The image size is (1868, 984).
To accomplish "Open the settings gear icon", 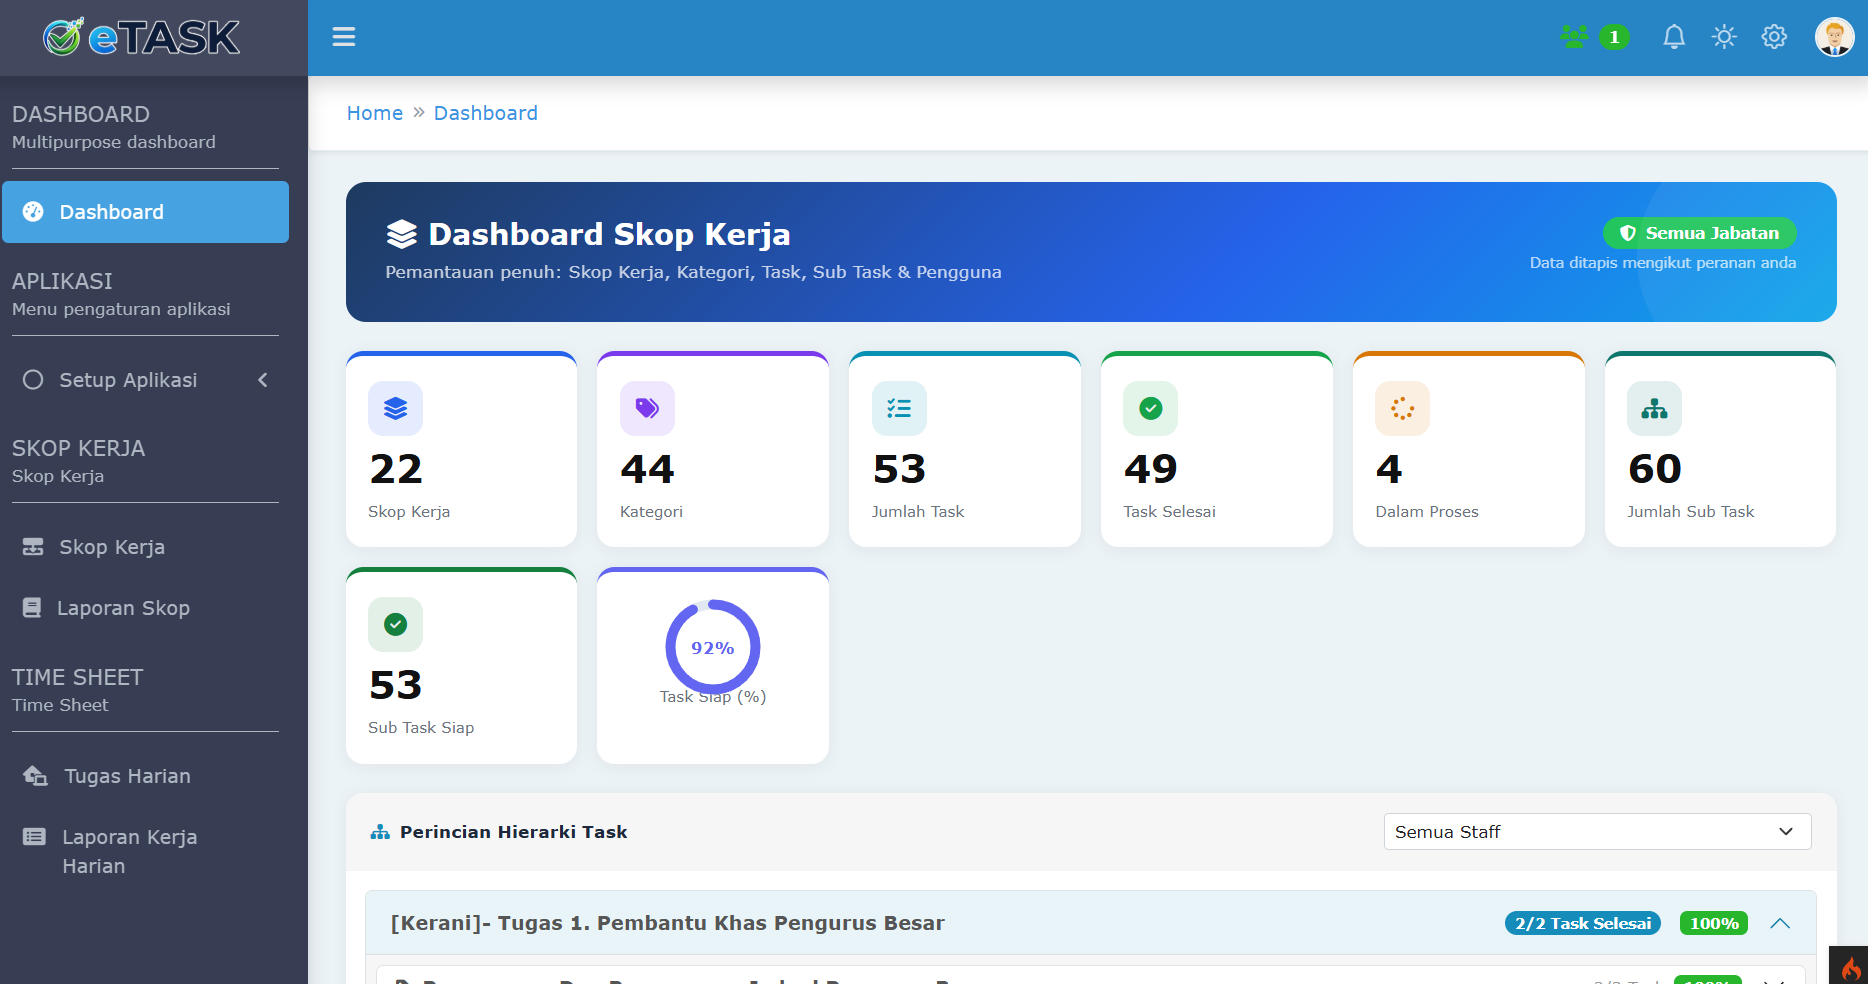I will pyautogui.click(x=1774, y=37).
